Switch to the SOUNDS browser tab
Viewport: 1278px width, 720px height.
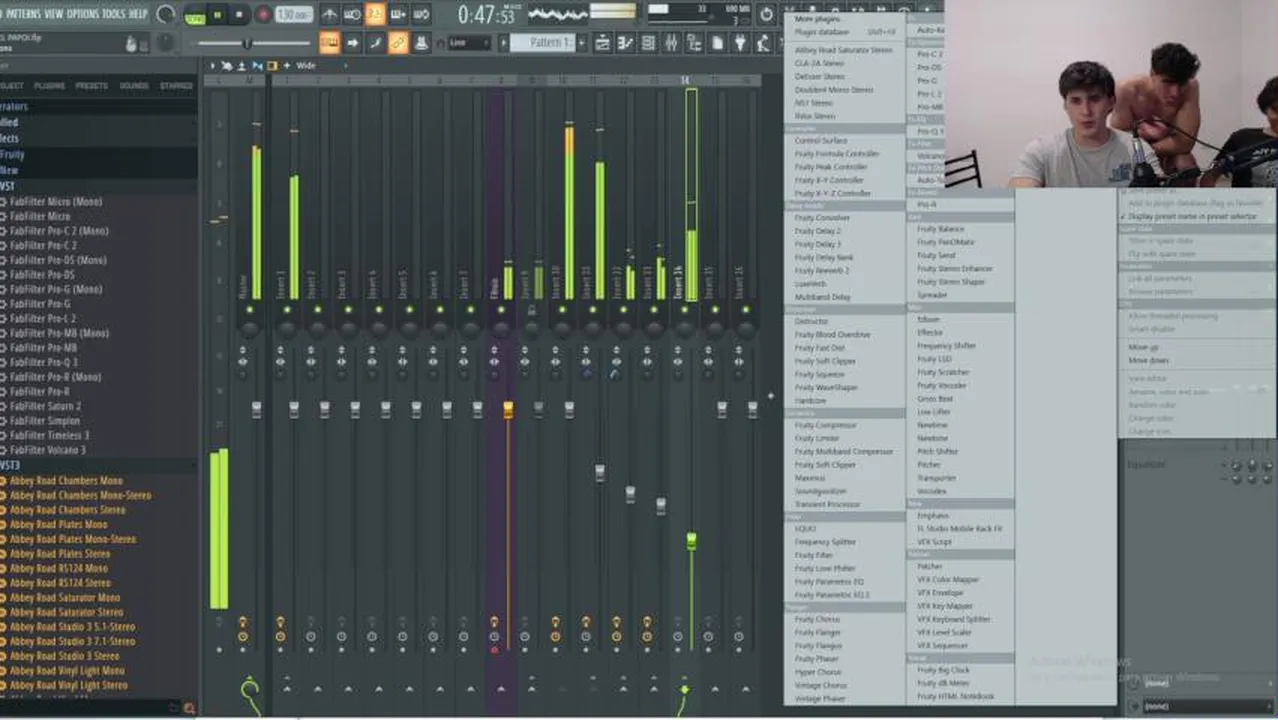(134, 86)
